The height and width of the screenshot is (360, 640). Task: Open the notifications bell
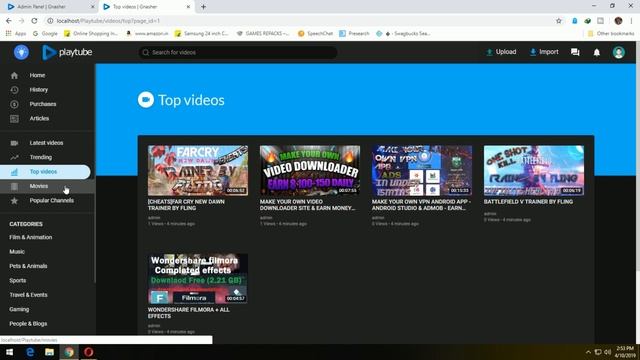click(x=597, y=52)
